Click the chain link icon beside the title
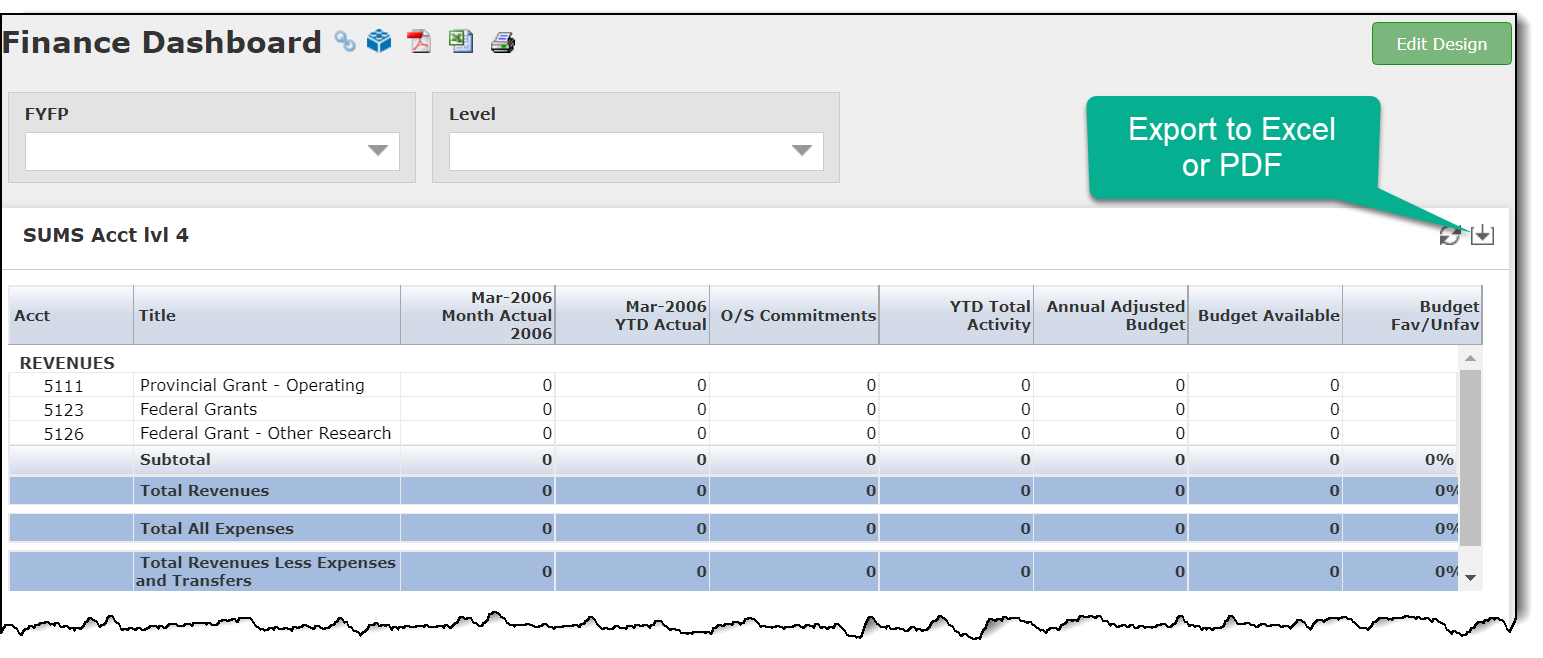 click(x=345, y=42)
